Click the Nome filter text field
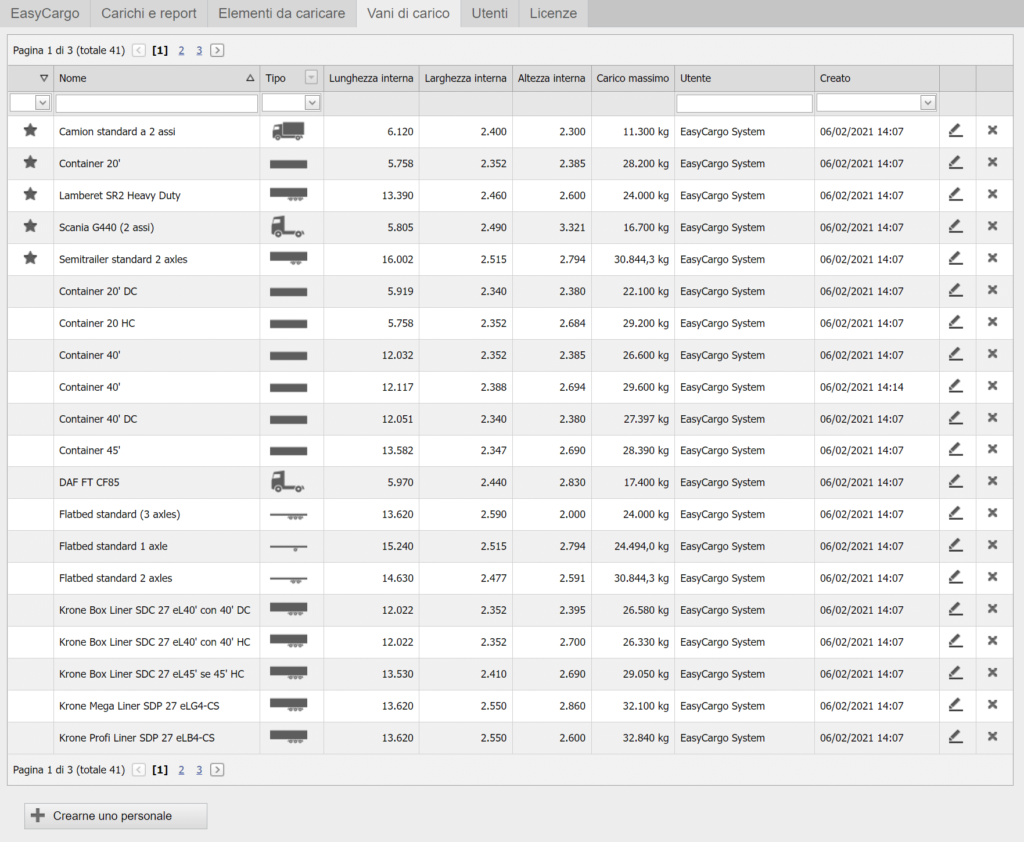 pos(157,103)
